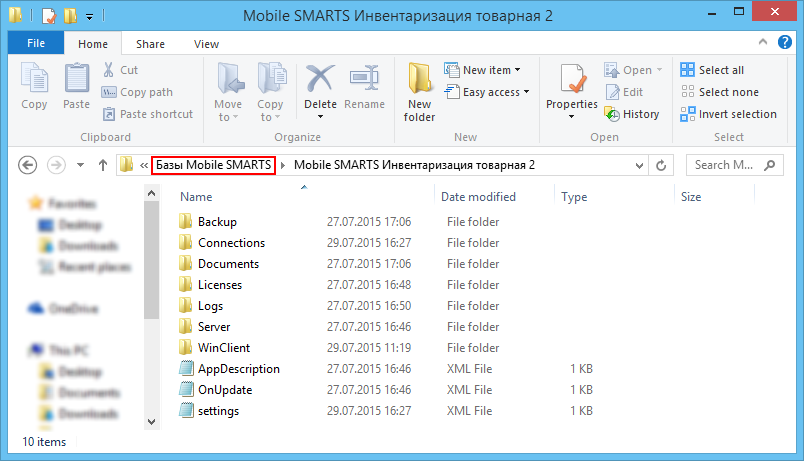Open recent locations dropdown arrow
The width and height of the screenshot is (804, 461).
[x=80, y=165]
